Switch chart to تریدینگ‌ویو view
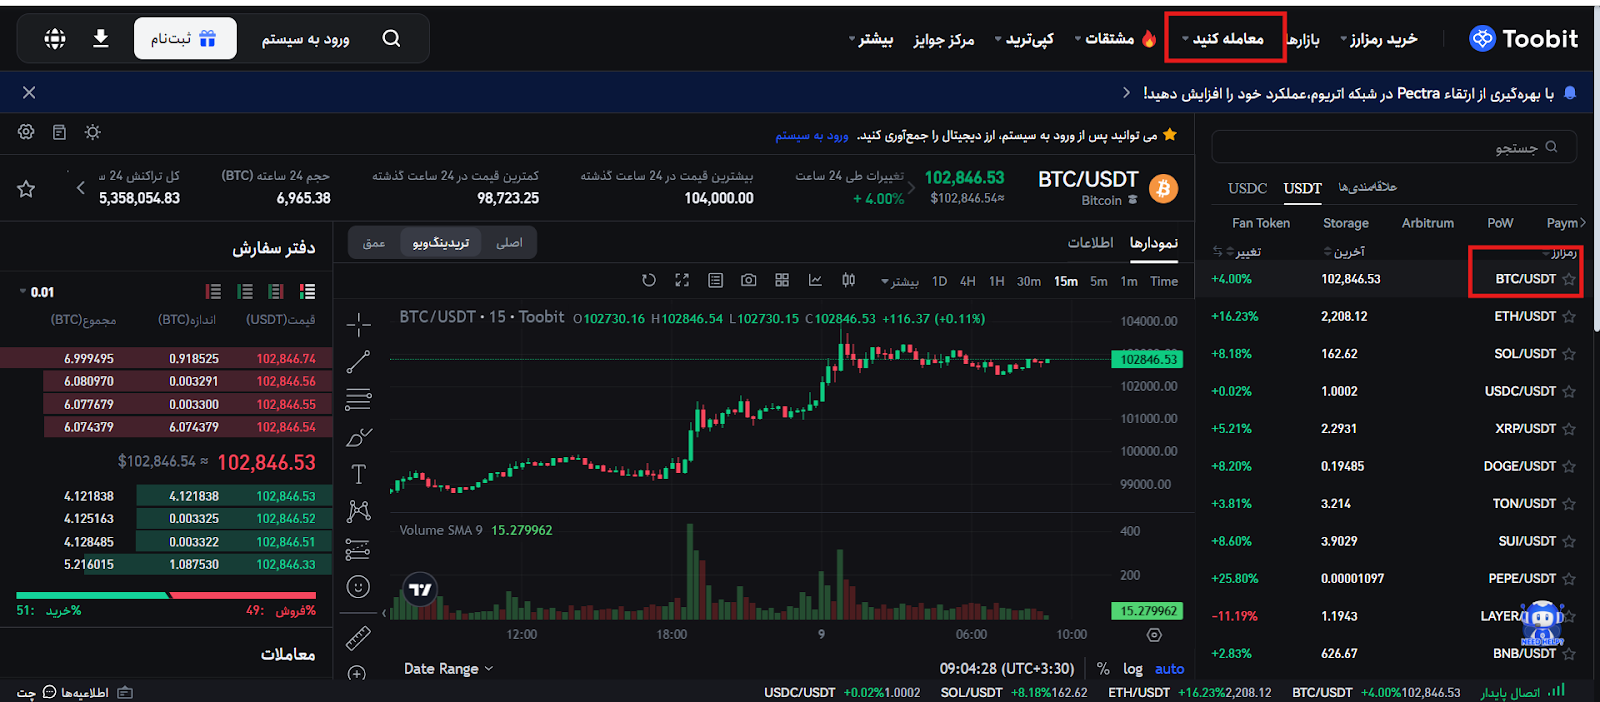The image size is (1600, 702). pyautogui.click(x=441, y=242)
